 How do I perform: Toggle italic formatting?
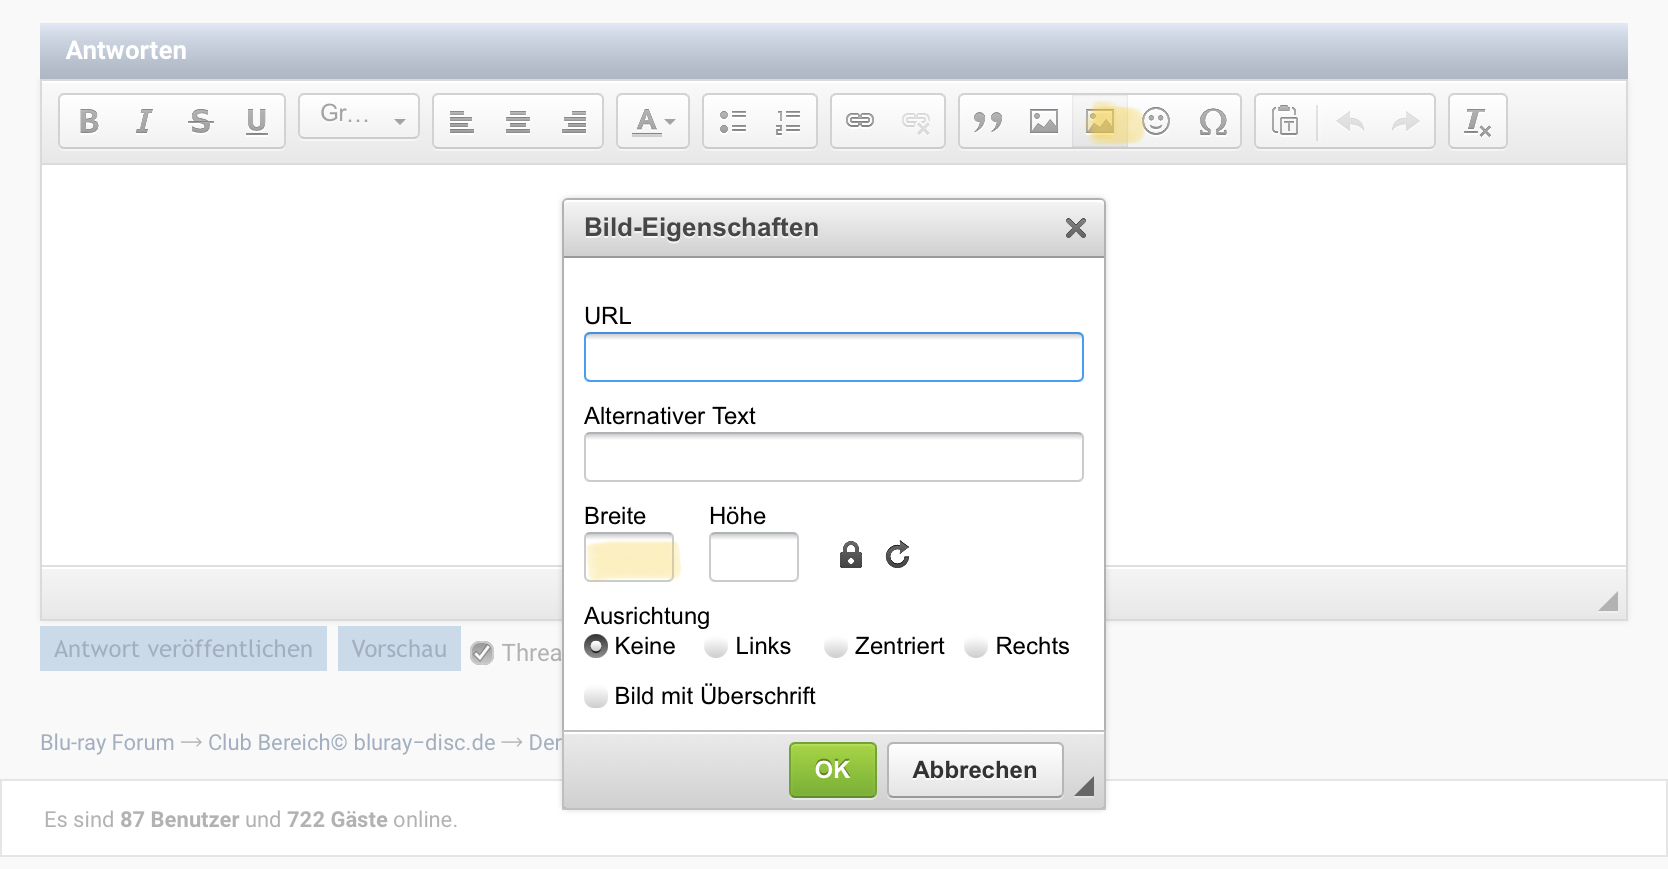tap(144, 121)
